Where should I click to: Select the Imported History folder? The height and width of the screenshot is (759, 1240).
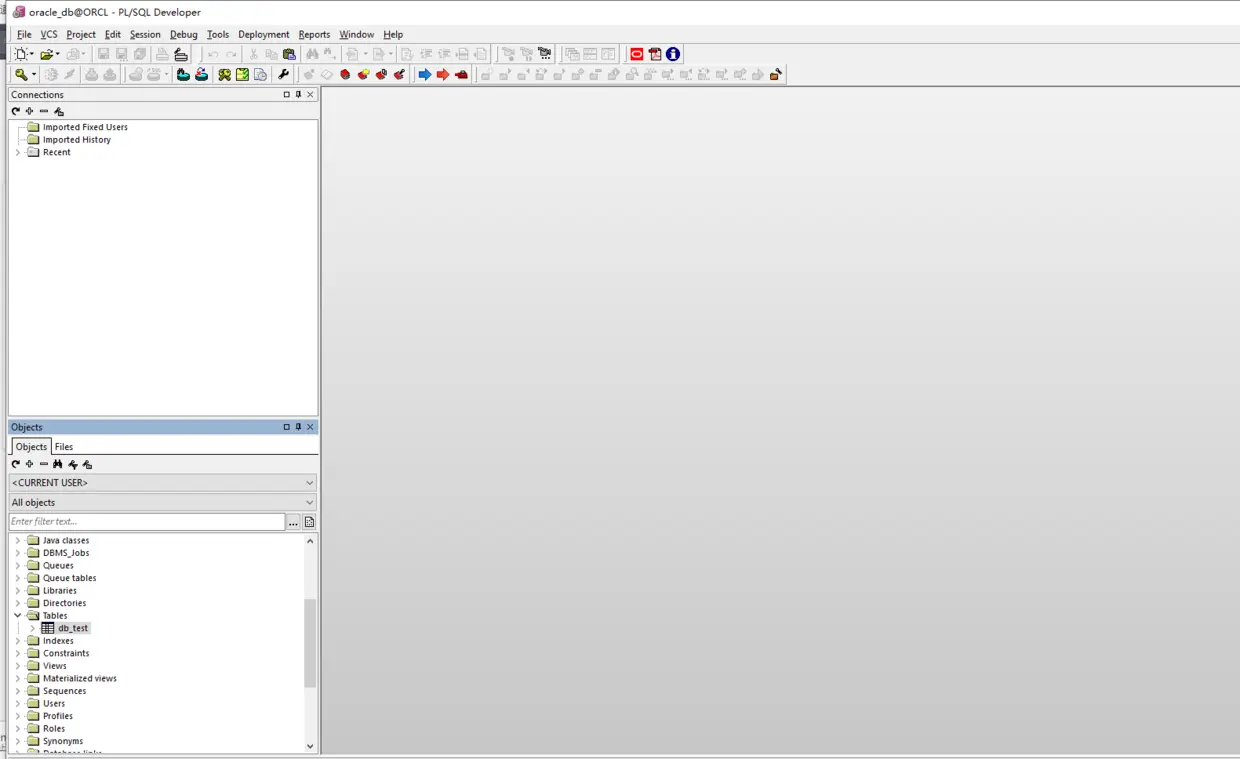[x=77, y=140]
